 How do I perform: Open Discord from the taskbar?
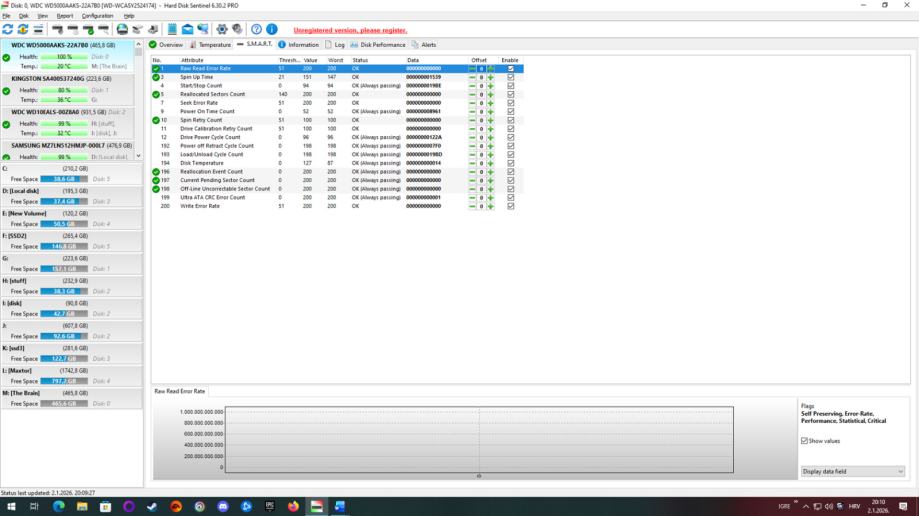[223, 506]
